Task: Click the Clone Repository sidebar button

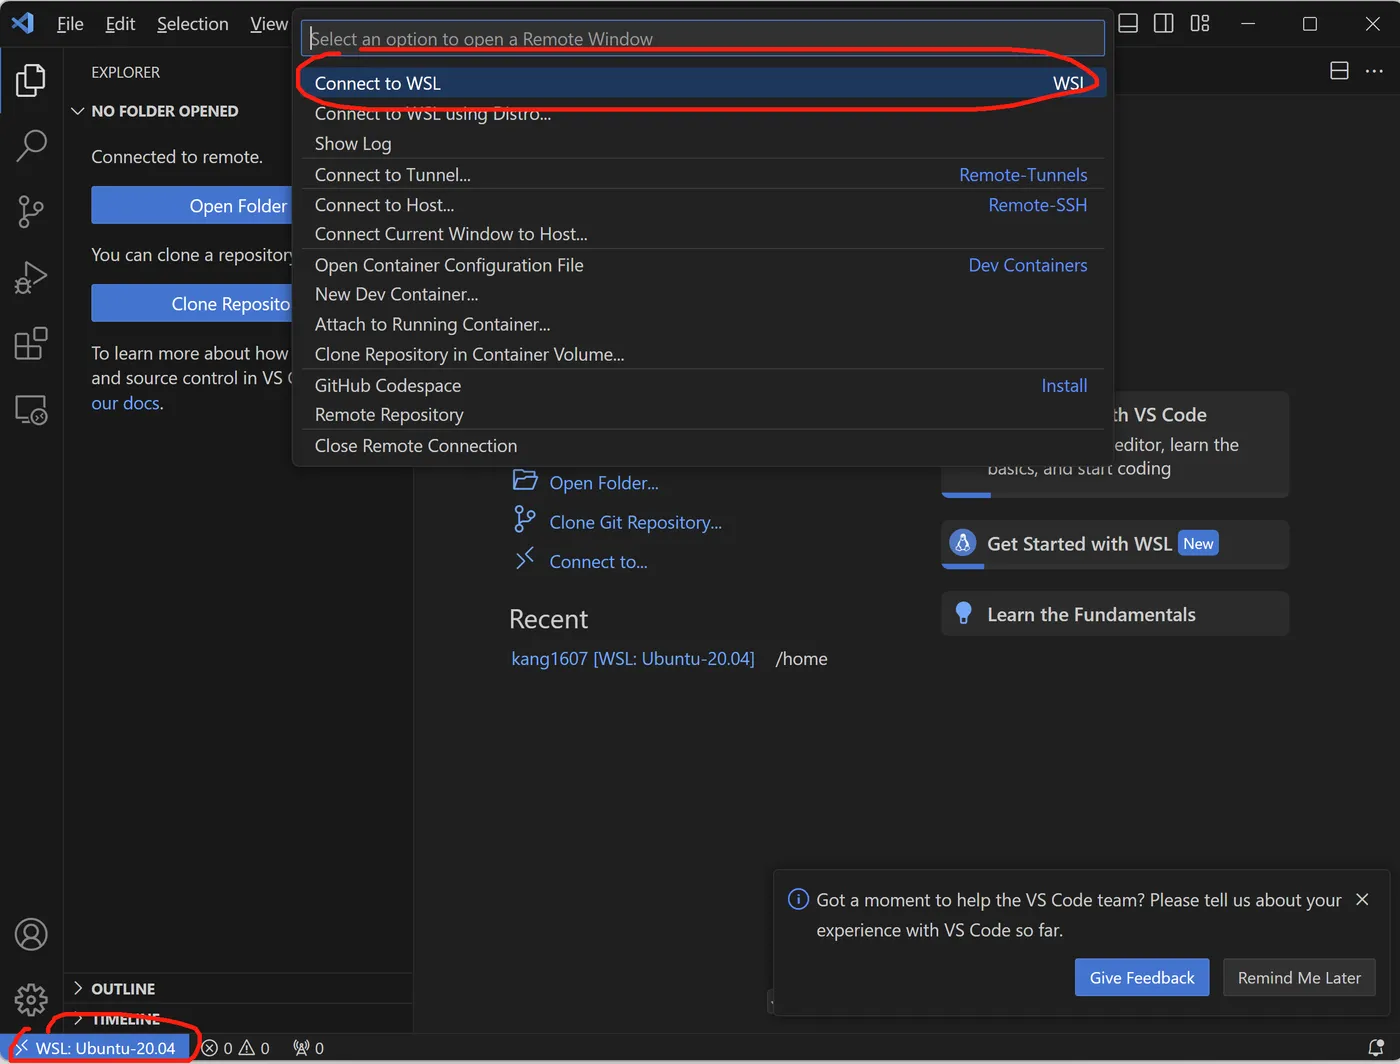Action: [192, 303]
